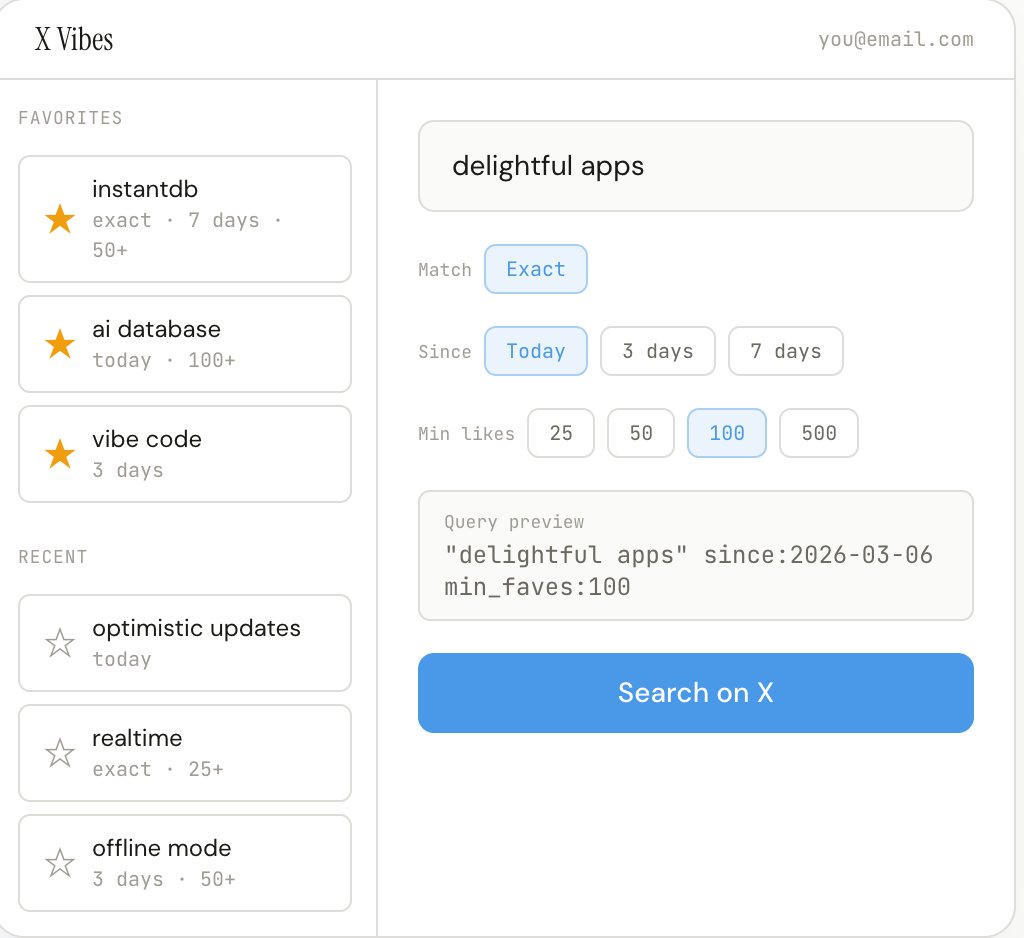Star the optimistic updates recent search
Screen dimensions: 1024x938
point(59,643)
